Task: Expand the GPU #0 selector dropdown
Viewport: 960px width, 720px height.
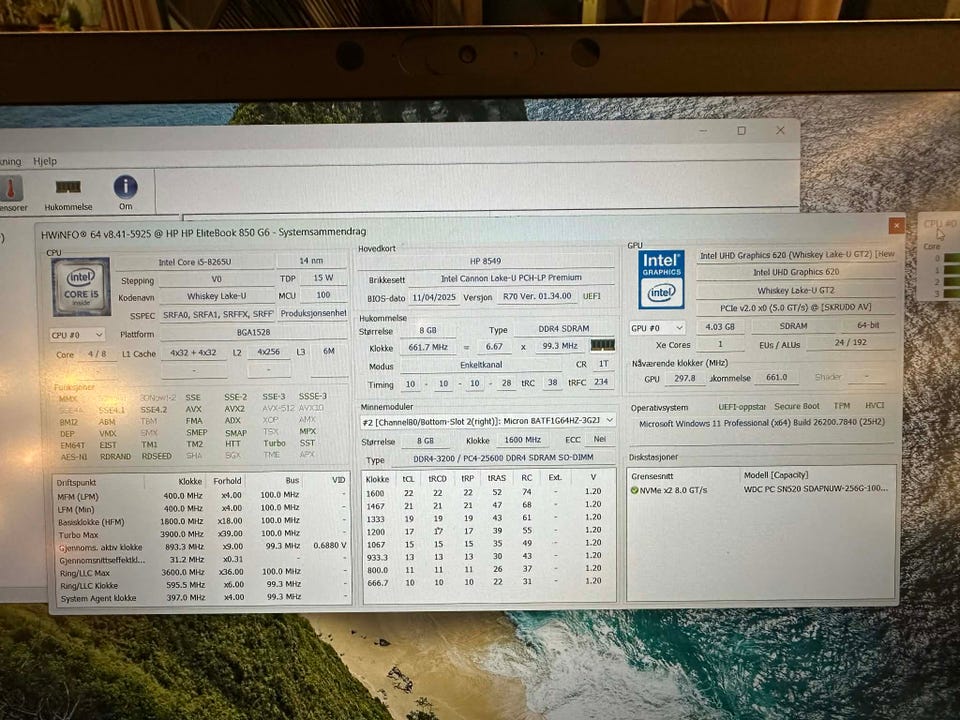Action: point(657,328)
